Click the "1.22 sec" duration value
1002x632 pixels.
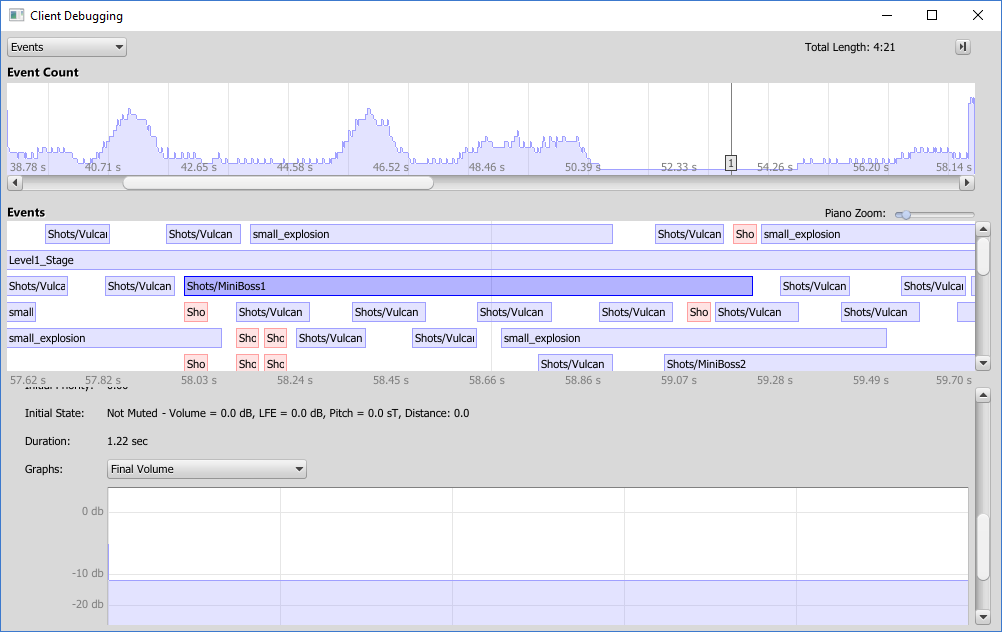[x=127, y=442]
